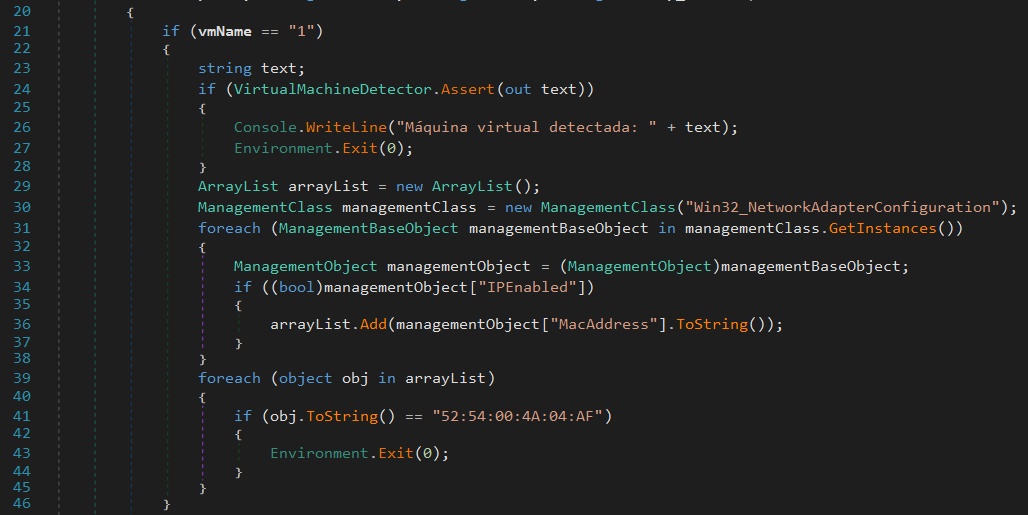Click line number 36 in the gutter

(22, 324)
